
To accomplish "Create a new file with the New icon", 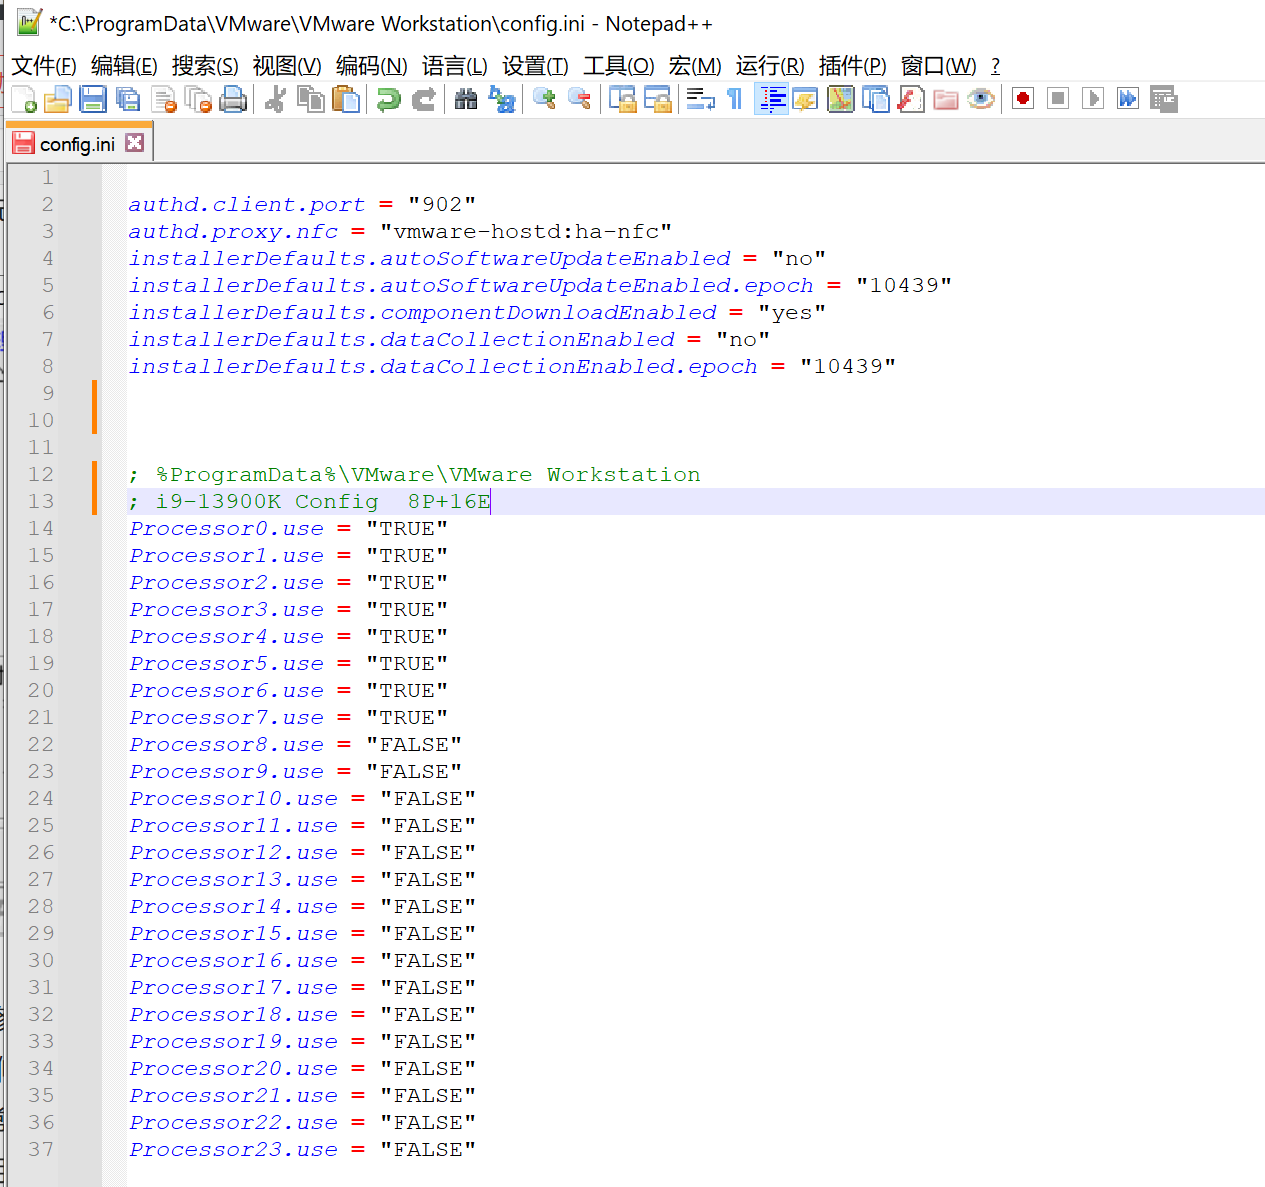I will coord(24,99).
